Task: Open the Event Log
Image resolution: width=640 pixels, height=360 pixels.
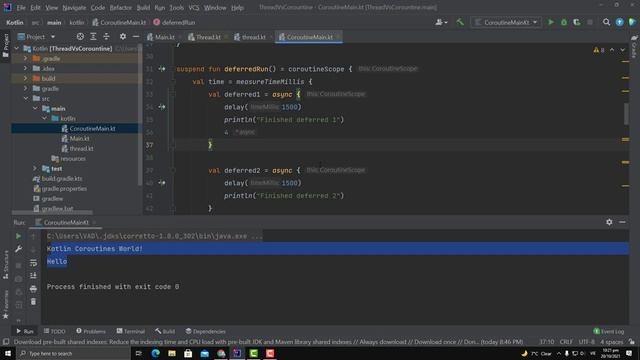Action: 609,331
